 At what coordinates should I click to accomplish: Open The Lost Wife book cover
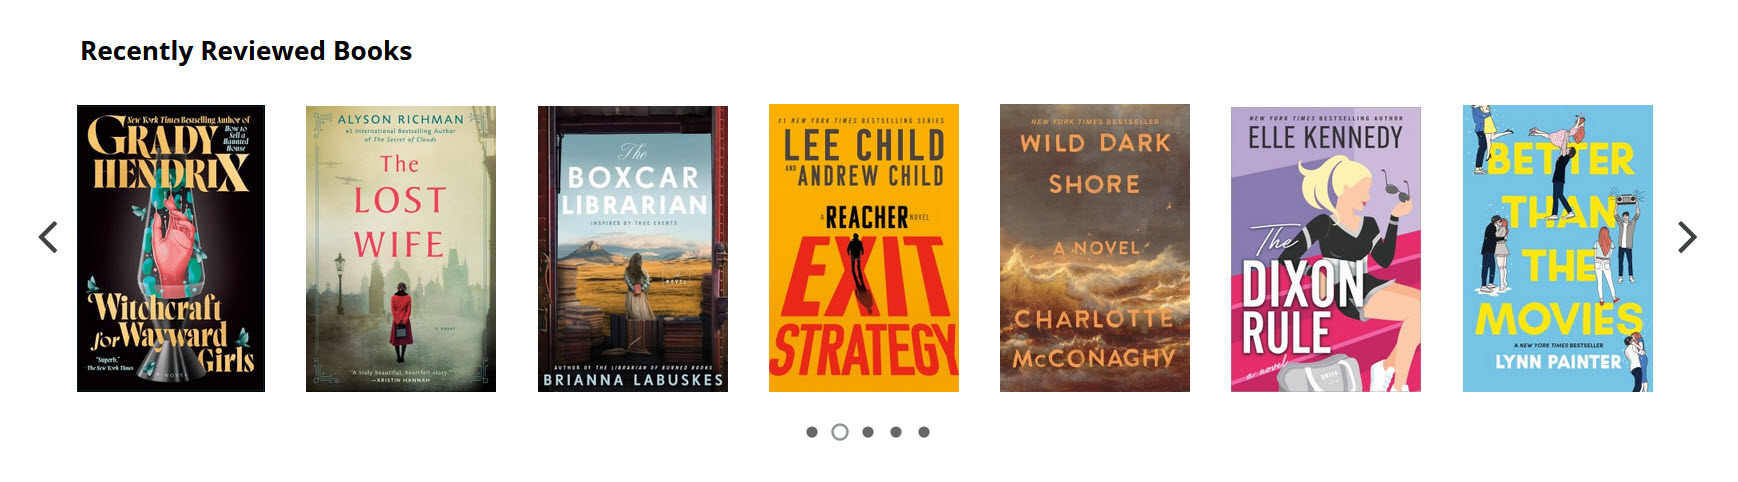pyautogui.click(x=401, y=248)
